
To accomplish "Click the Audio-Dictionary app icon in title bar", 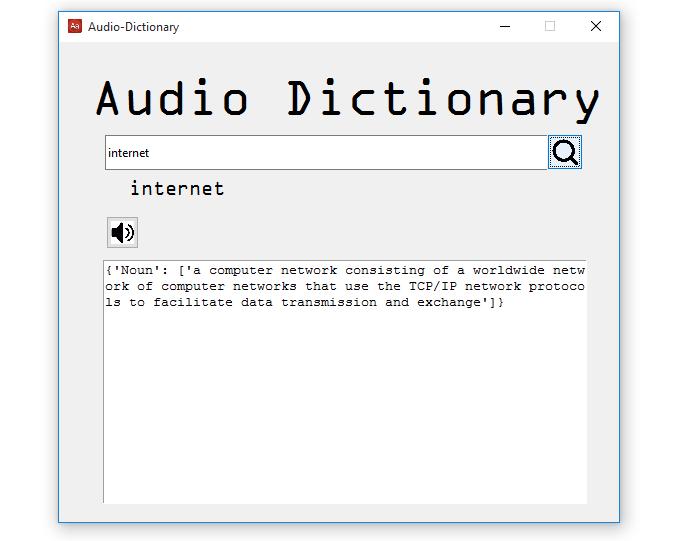I will [x=75, y=26].
